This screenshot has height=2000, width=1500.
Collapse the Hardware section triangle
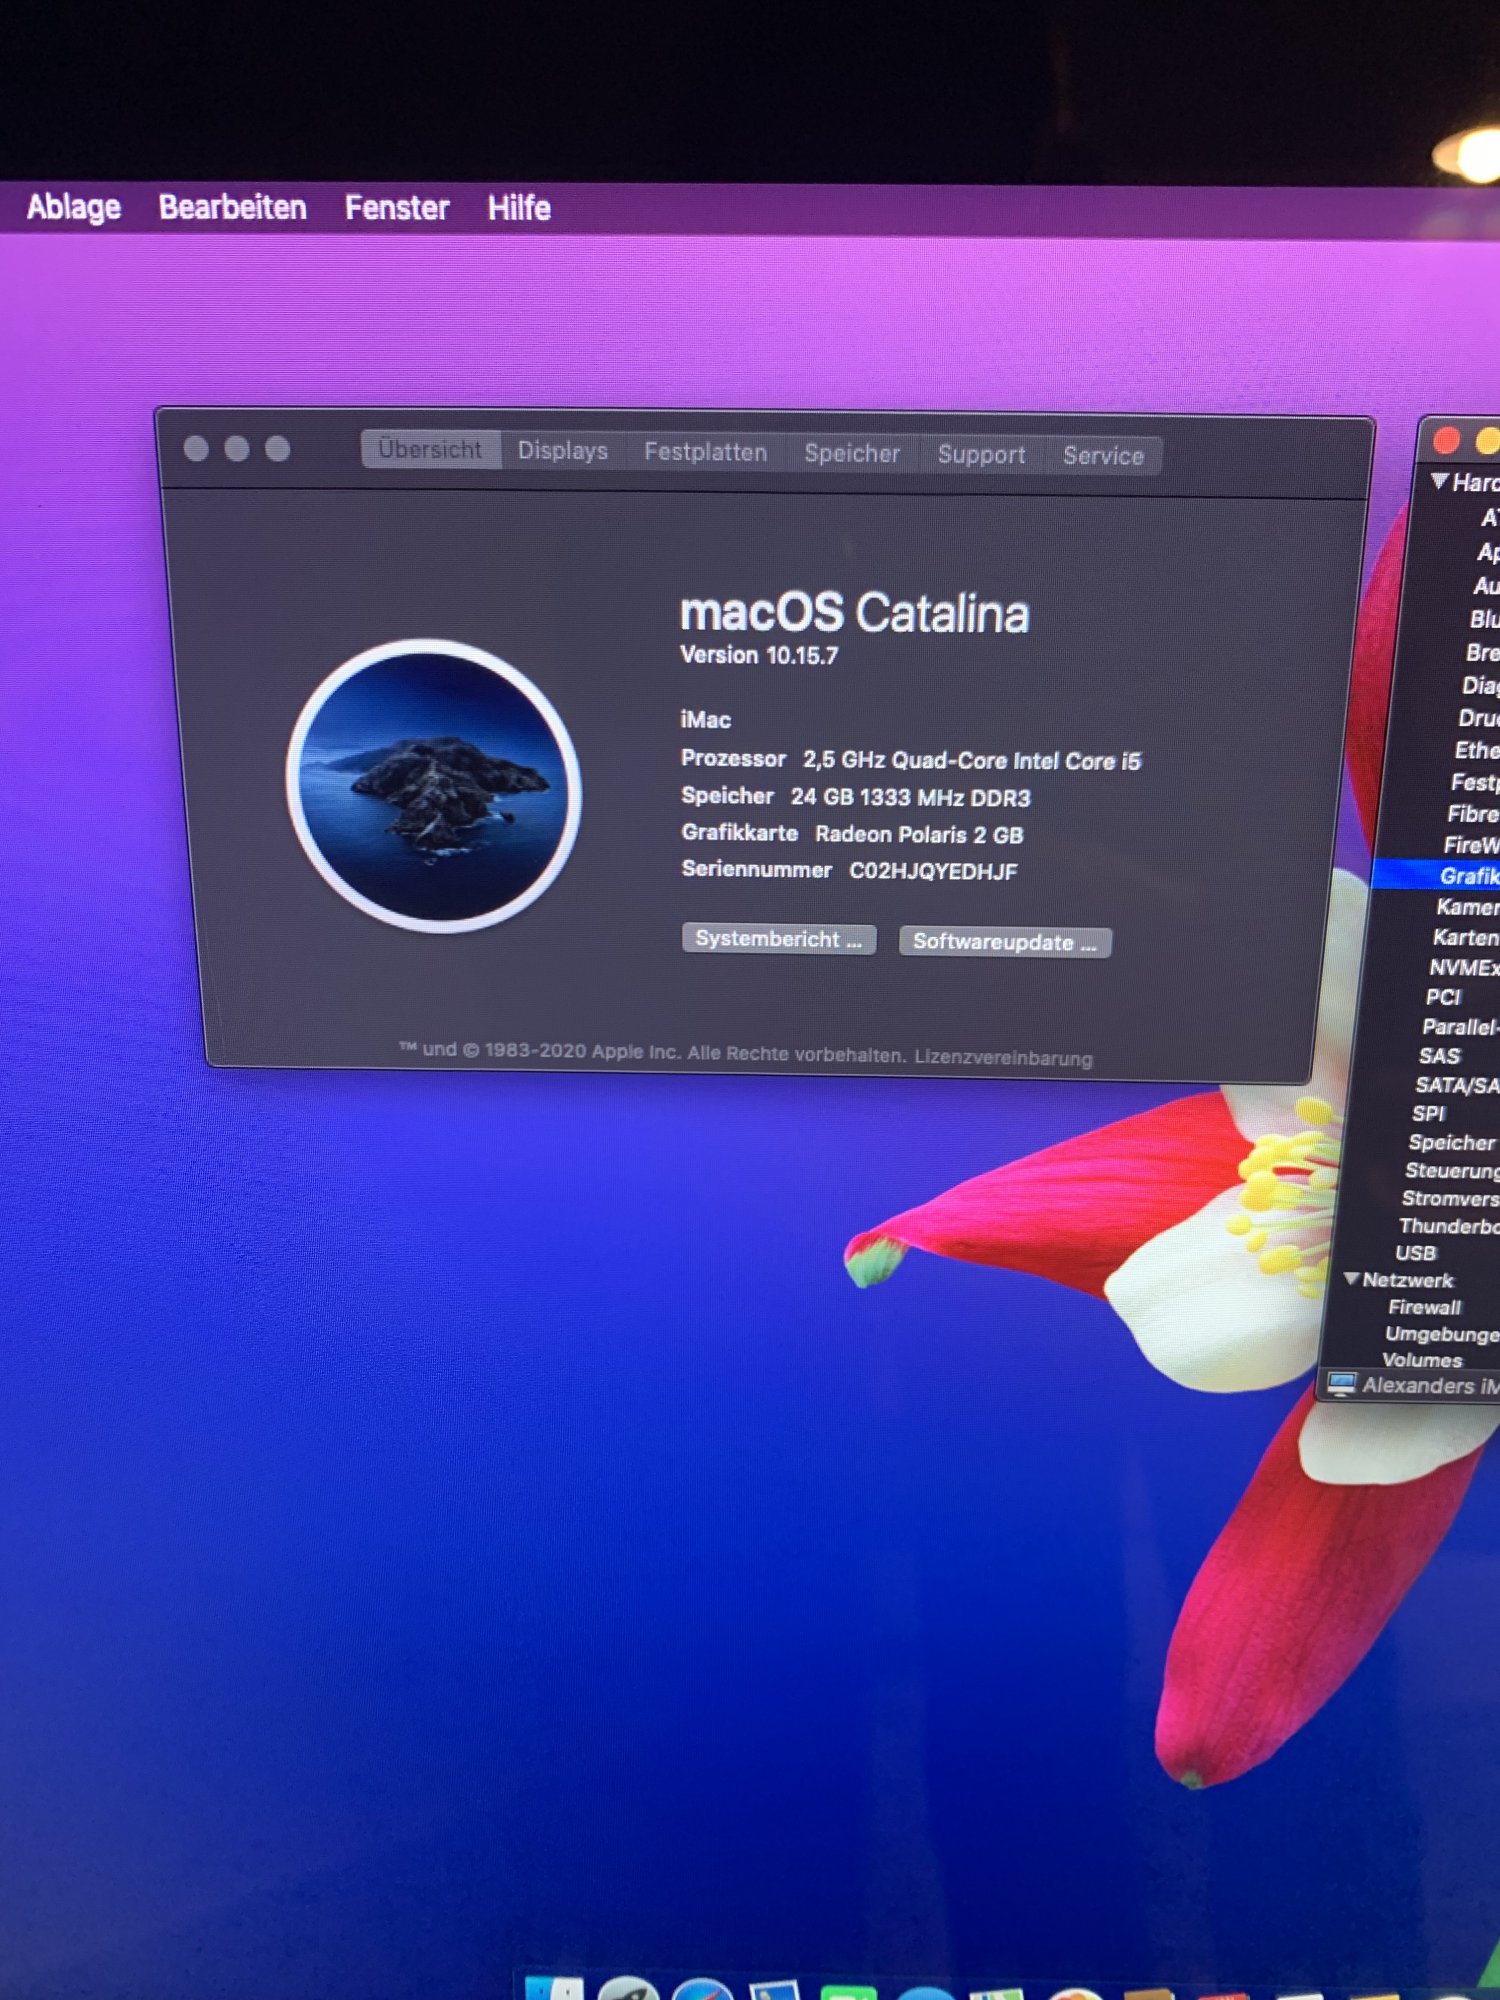click(1440, 482)
